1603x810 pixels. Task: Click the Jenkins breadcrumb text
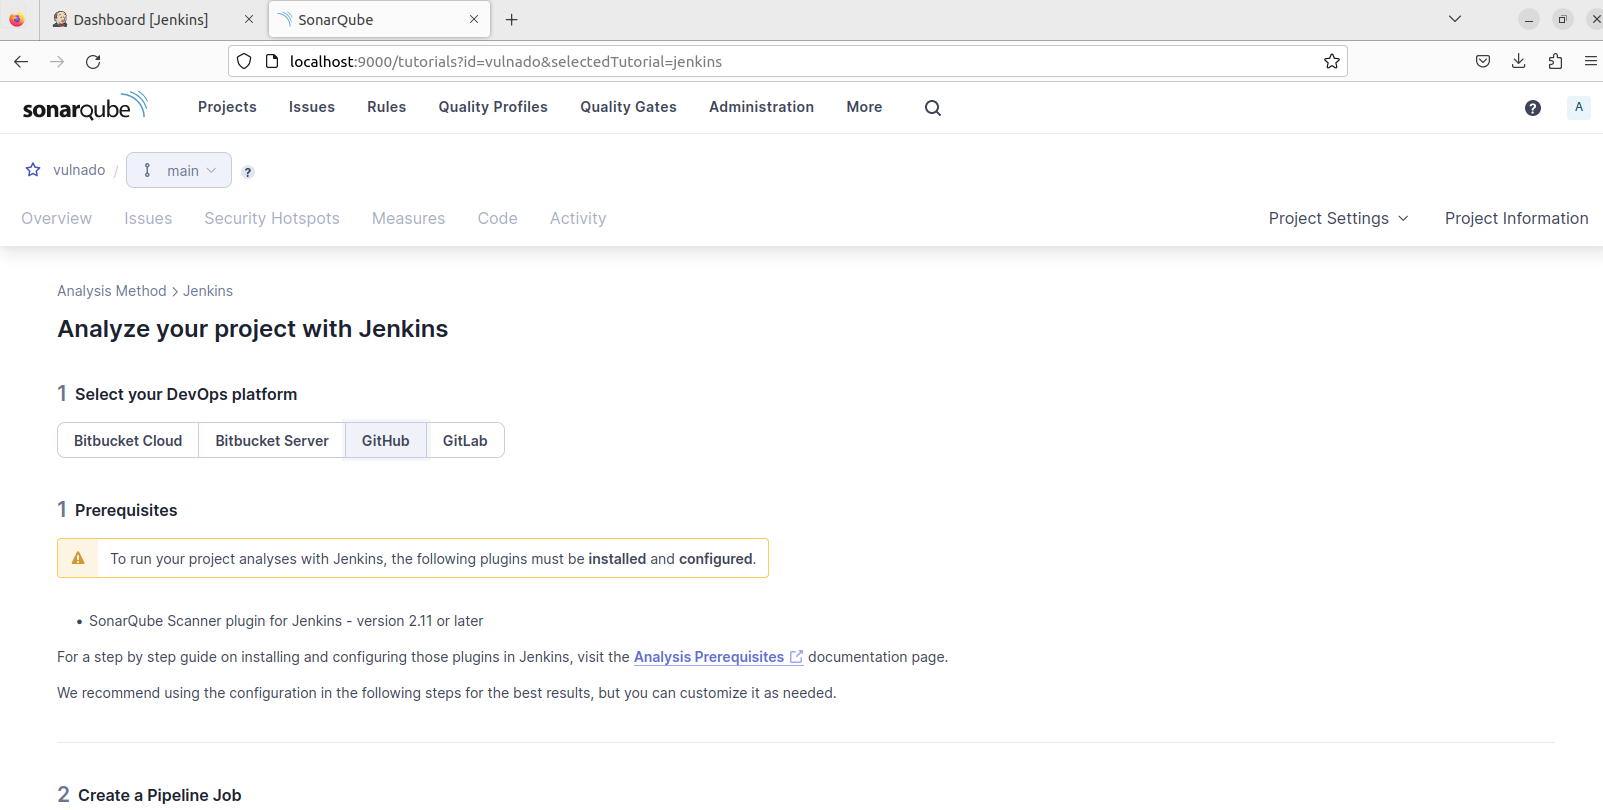tap(208, 291)
